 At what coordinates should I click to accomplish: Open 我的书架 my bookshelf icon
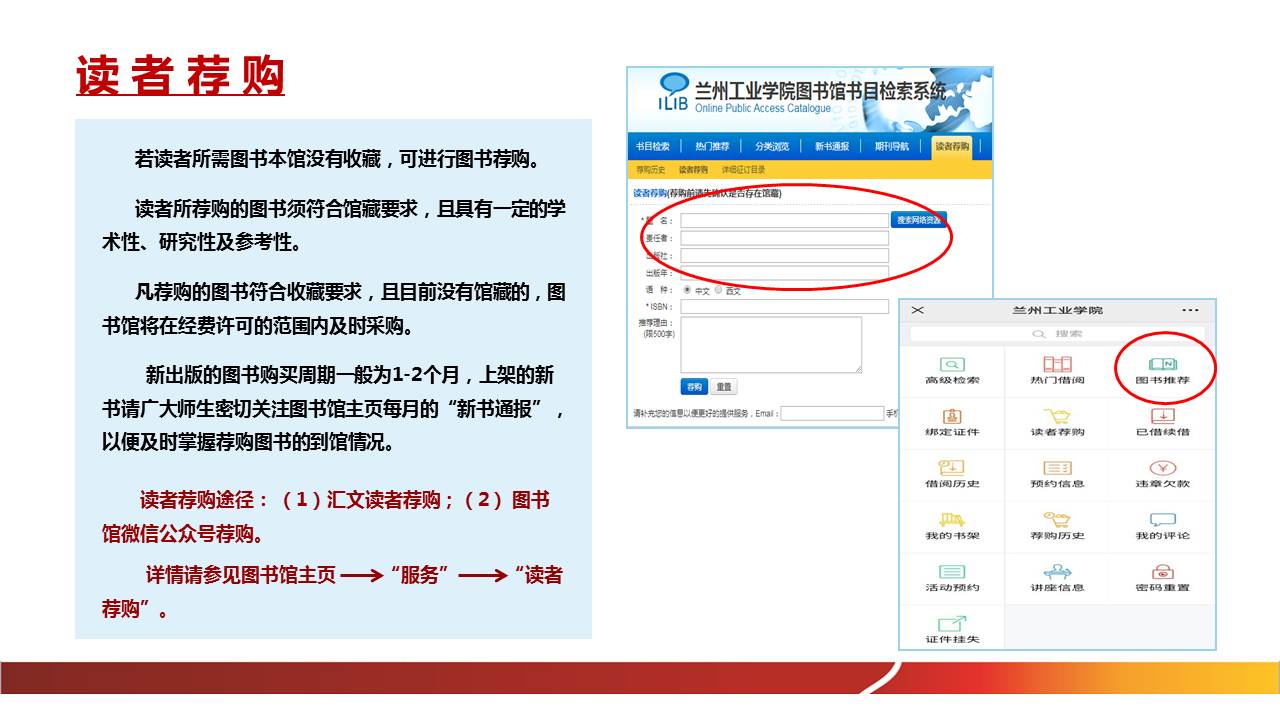pyautogui.click(x=952, y=522)
